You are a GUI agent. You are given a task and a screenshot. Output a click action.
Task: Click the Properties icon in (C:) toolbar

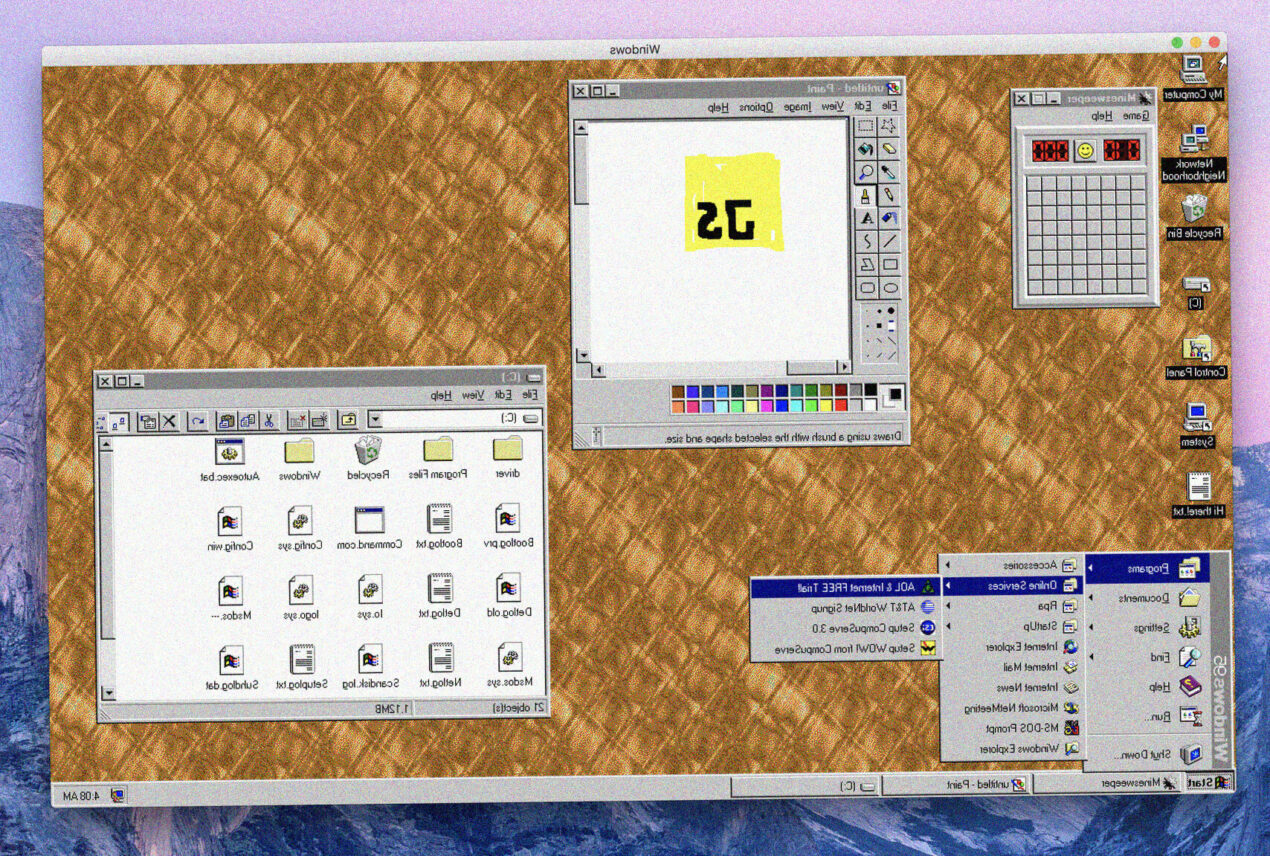[x=148, y=421]
